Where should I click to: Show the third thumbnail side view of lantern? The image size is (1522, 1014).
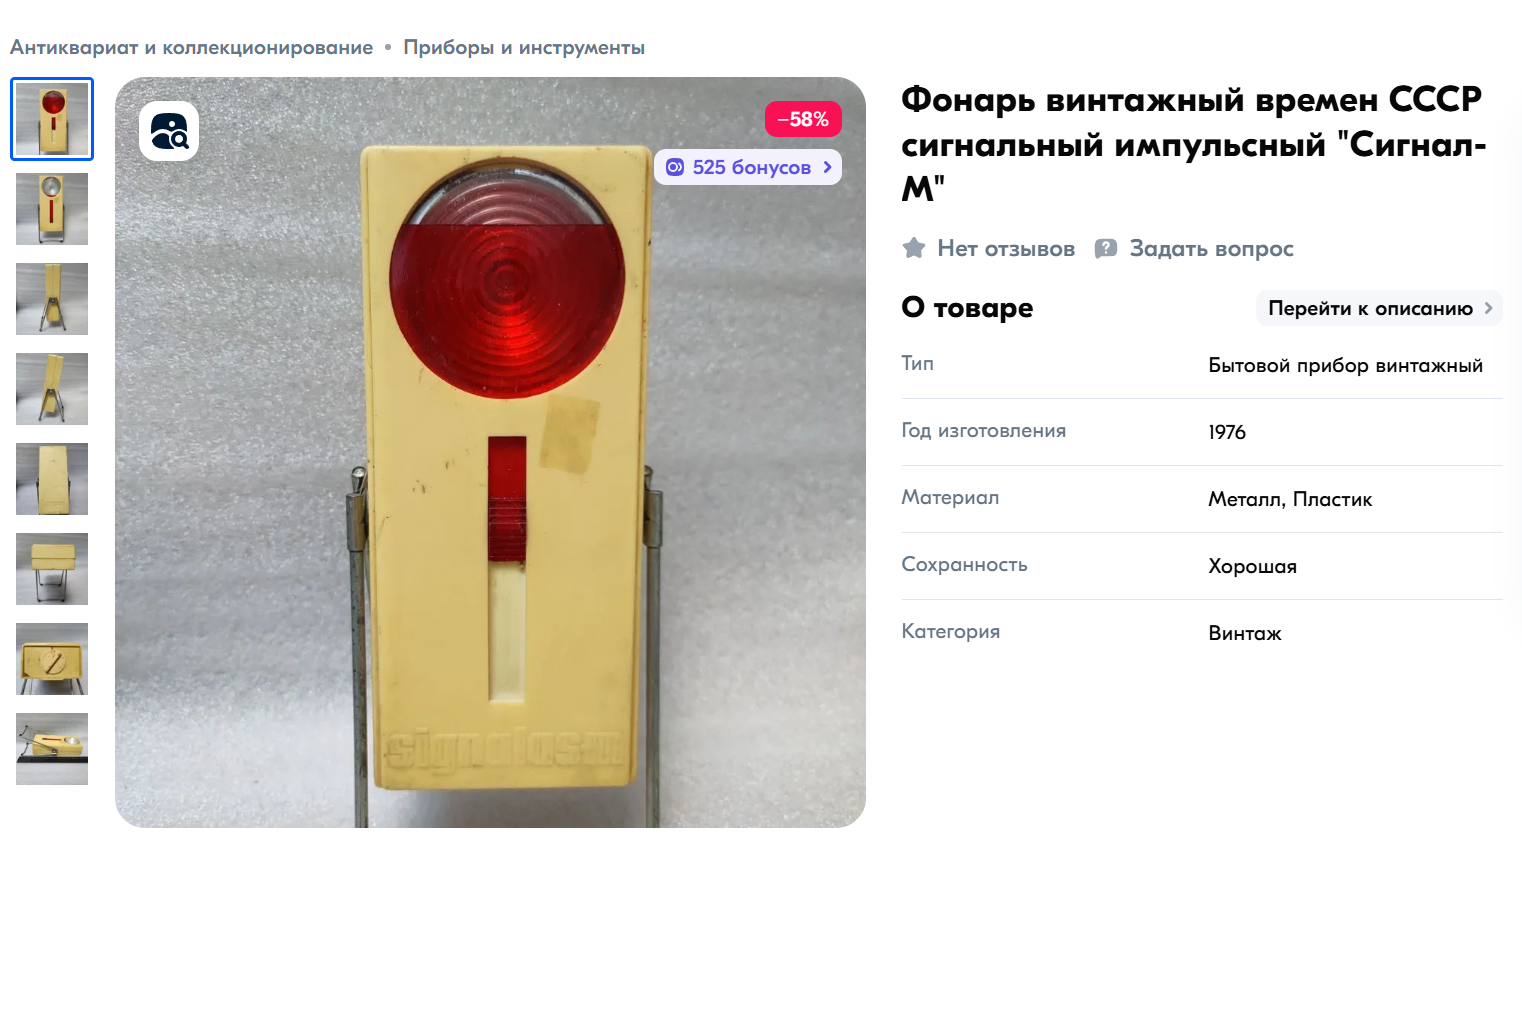pos(52,299)
